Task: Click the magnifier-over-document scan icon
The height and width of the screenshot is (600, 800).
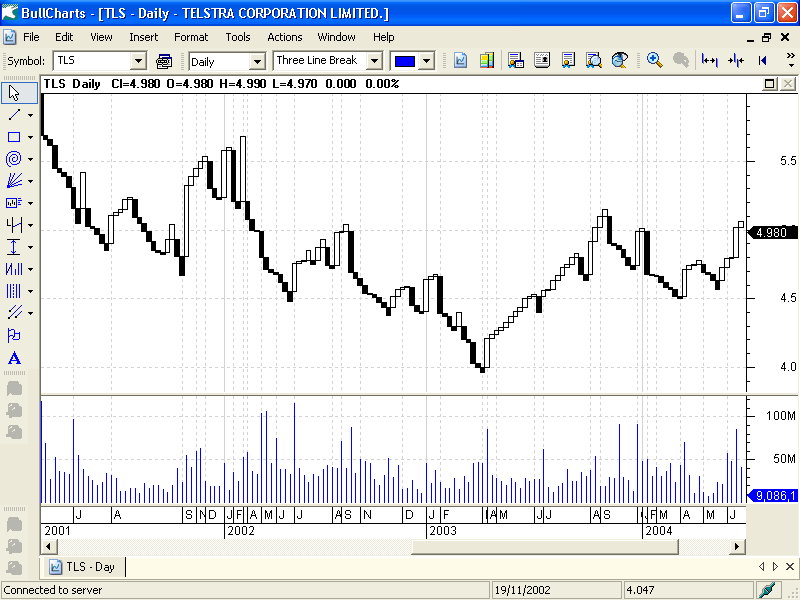Action: coord(593,60)
